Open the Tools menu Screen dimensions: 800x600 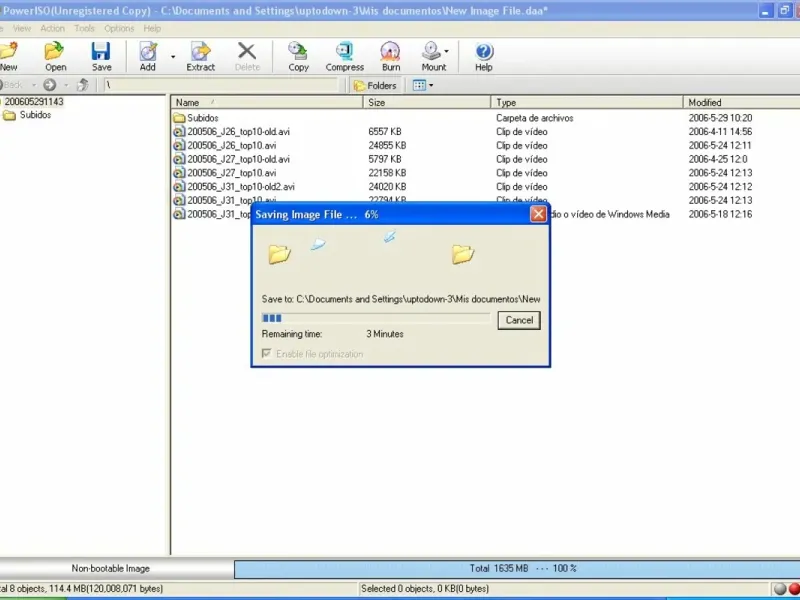84,29
